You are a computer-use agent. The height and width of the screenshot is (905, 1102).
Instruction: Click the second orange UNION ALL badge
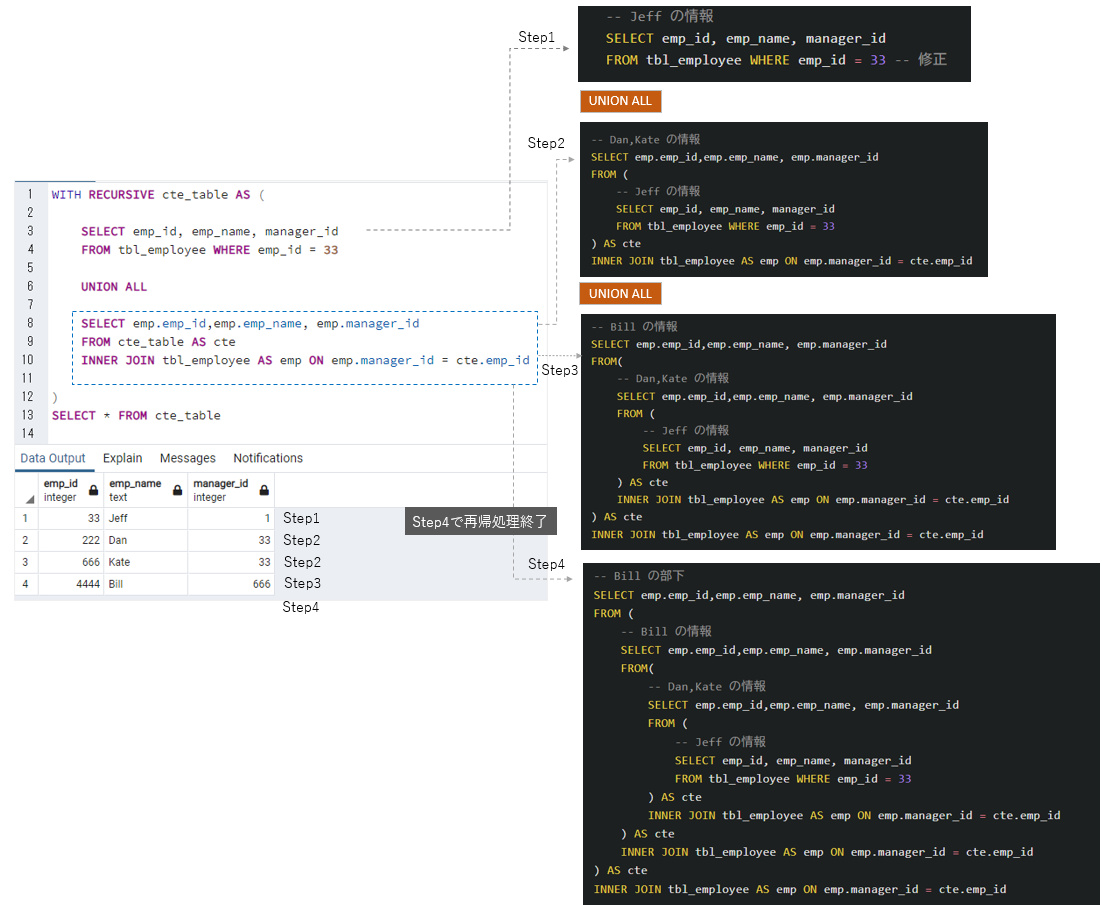620,293
